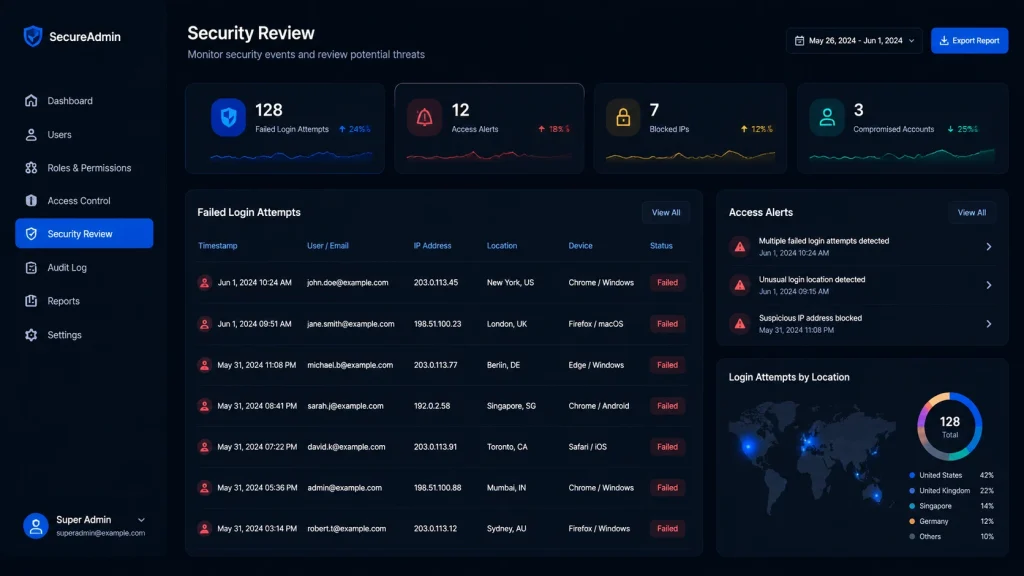Image resolution: width=1024 pixels, height=576 pixels.
Task: Click the SecureAdmin shield logo
Action: pyautogui.click(x=33, y=37)
